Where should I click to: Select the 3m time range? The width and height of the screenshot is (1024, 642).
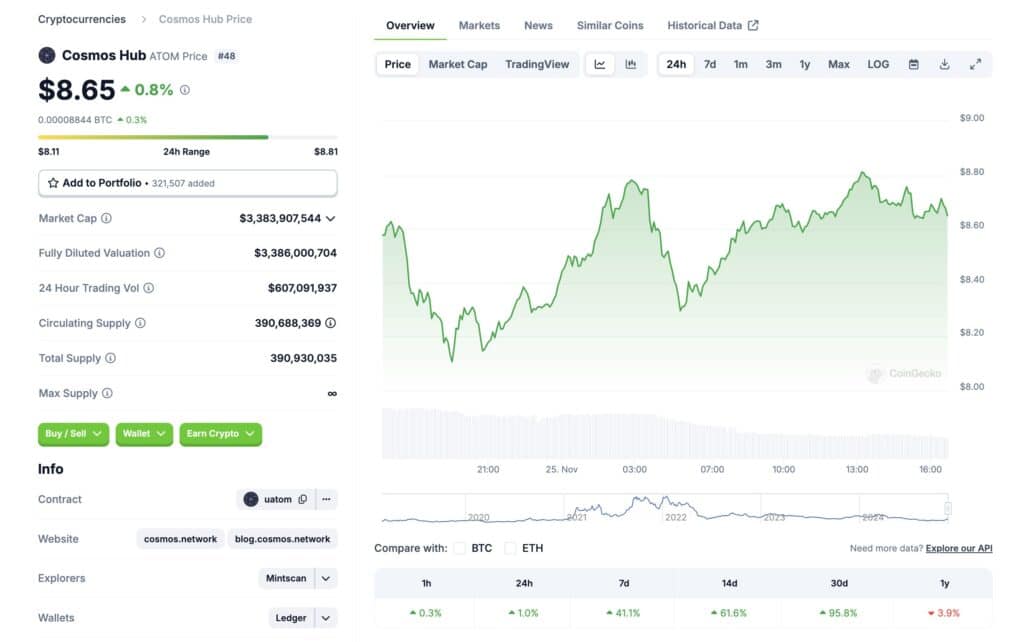pyautogui.click(x=773, y=64)
